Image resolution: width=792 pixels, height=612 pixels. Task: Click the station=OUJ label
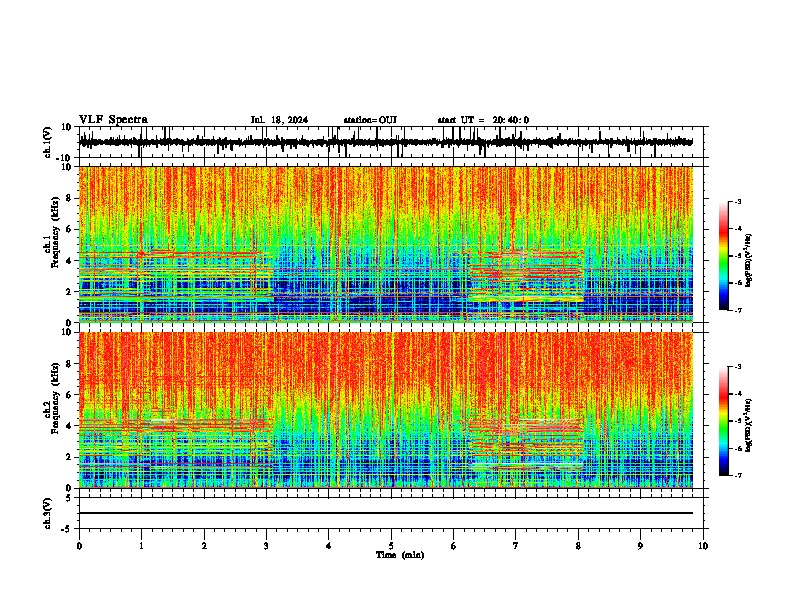coord(370,120)
